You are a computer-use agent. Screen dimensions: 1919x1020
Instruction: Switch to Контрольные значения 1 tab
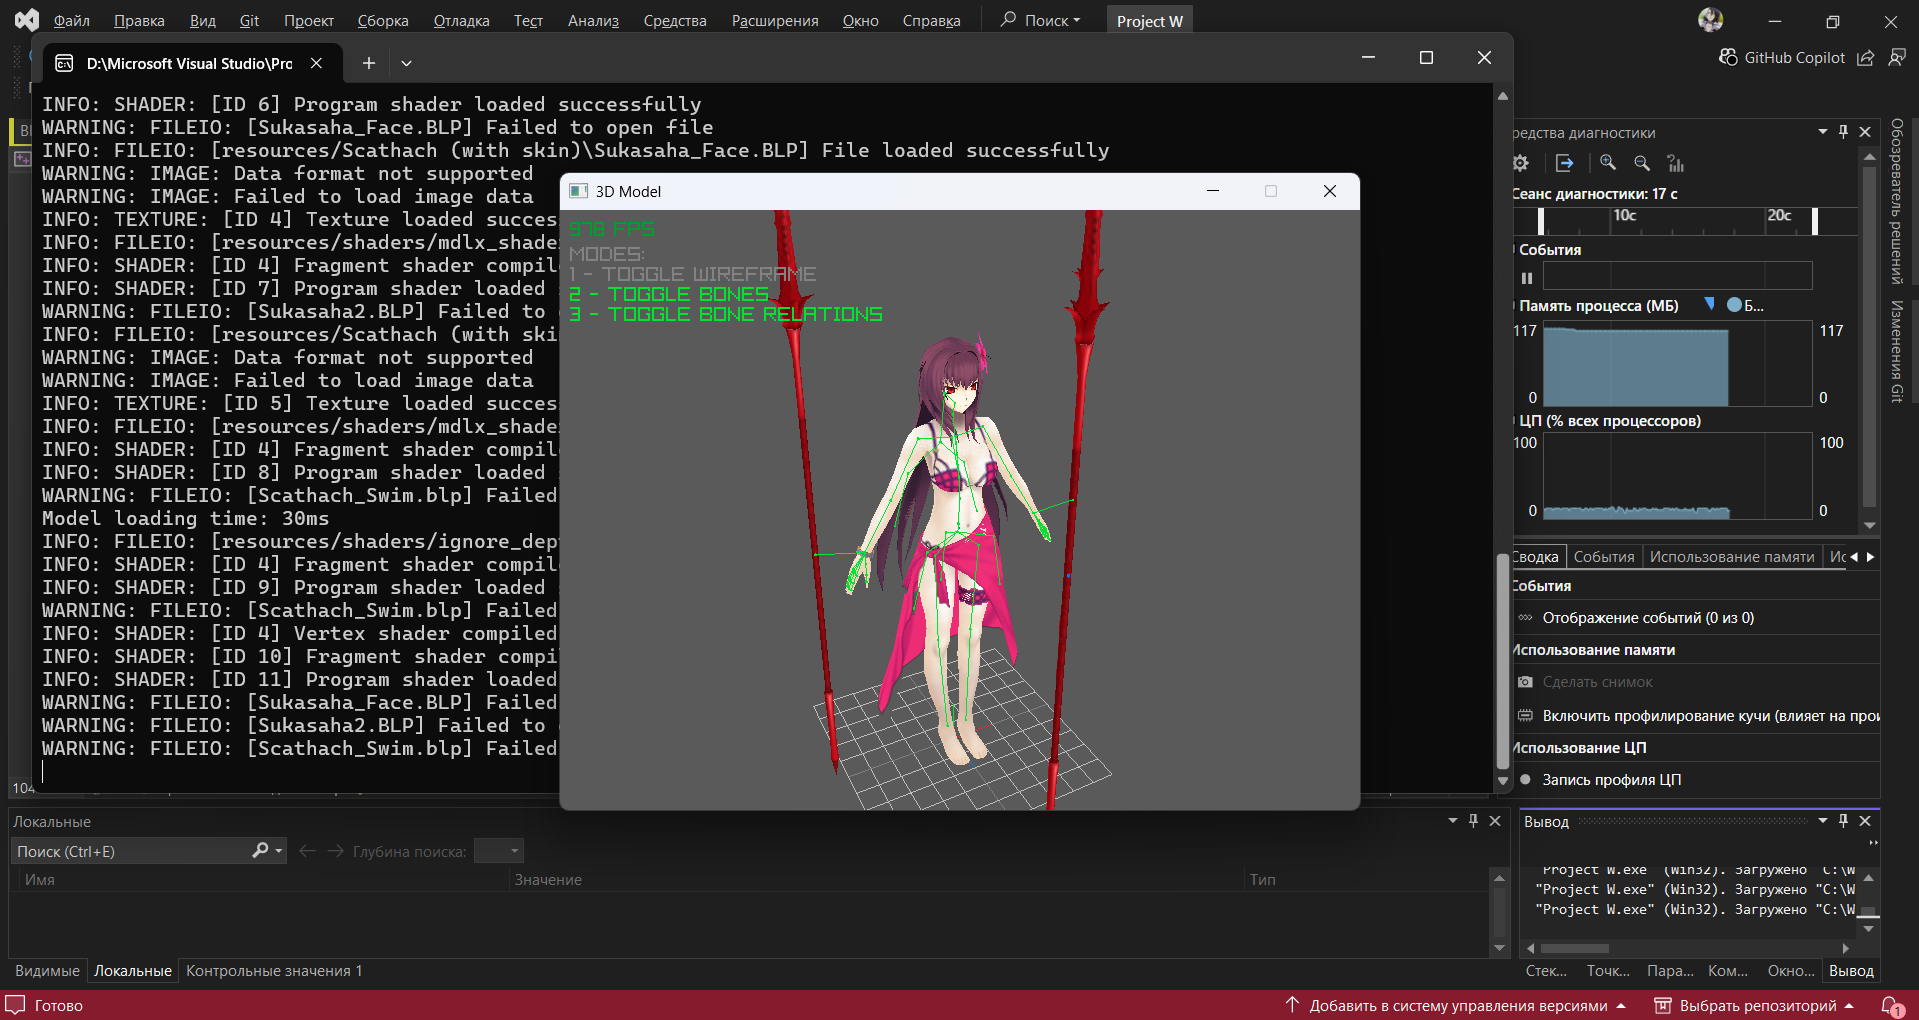tap(274, 971)
